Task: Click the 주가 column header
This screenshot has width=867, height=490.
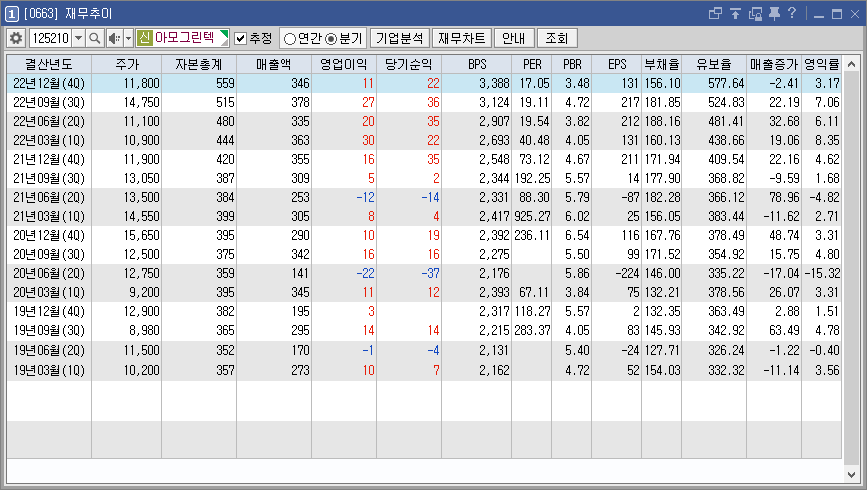Action: pyautogui.click(x=127, y=64)
